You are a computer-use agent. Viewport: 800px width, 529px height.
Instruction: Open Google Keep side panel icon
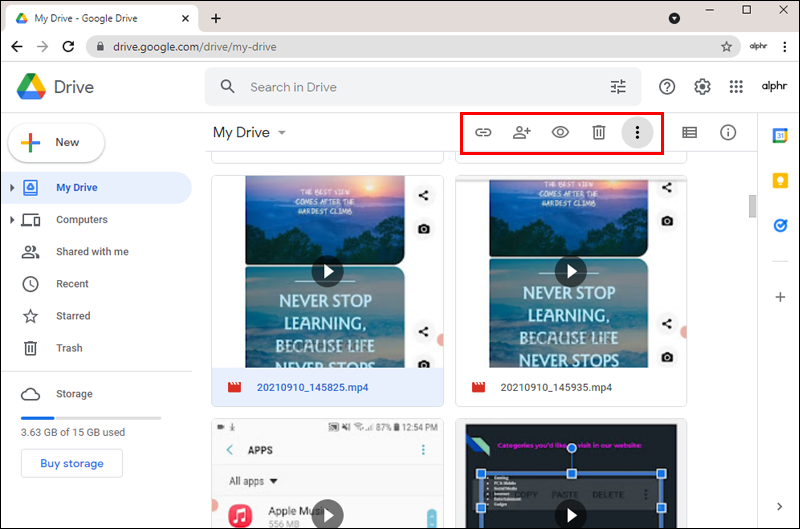coord(780,181)
